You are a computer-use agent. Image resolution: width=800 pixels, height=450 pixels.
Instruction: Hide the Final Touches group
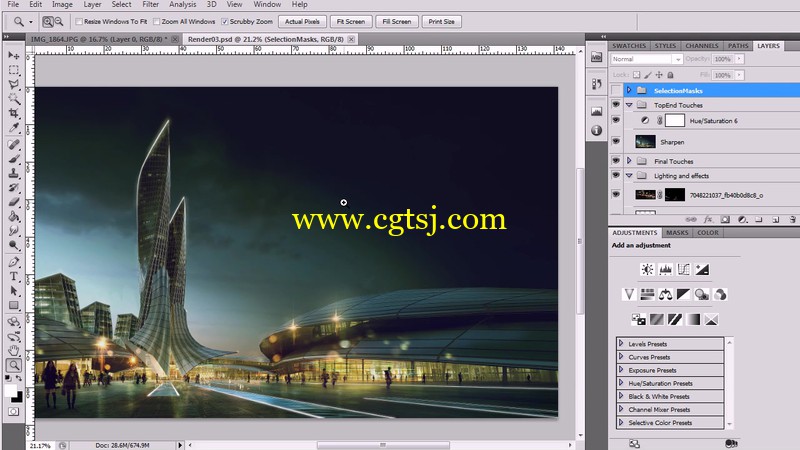click(x=616, y=161)
